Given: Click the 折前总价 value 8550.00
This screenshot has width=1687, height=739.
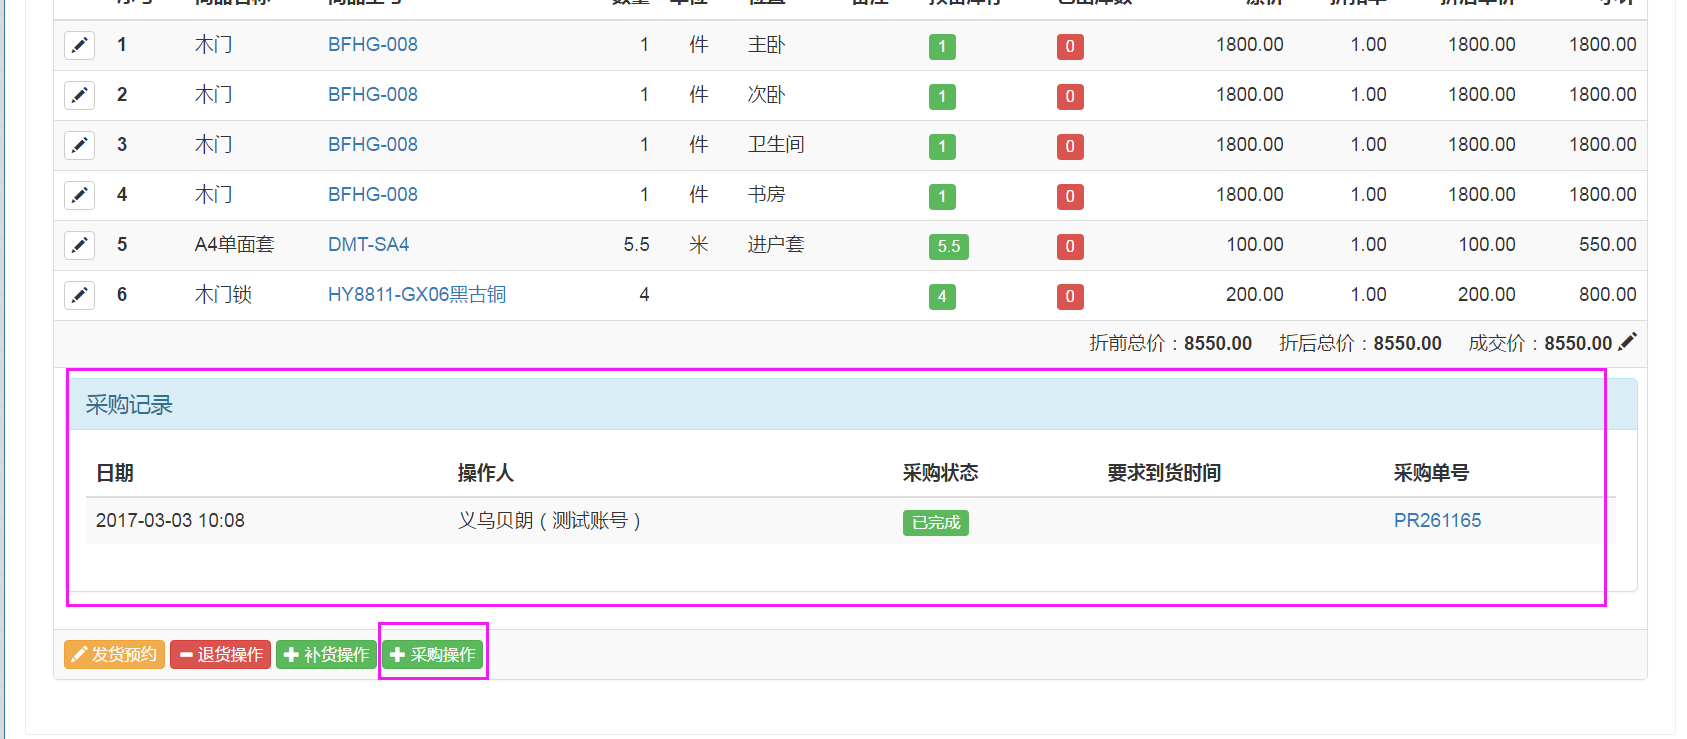Looking at the screenshot, I should click(x=1218, y=343).
